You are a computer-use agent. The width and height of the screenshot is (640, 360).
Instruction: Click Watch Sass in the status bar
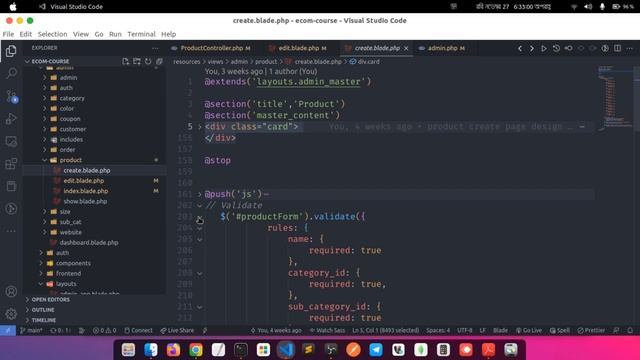coord(327,330)
